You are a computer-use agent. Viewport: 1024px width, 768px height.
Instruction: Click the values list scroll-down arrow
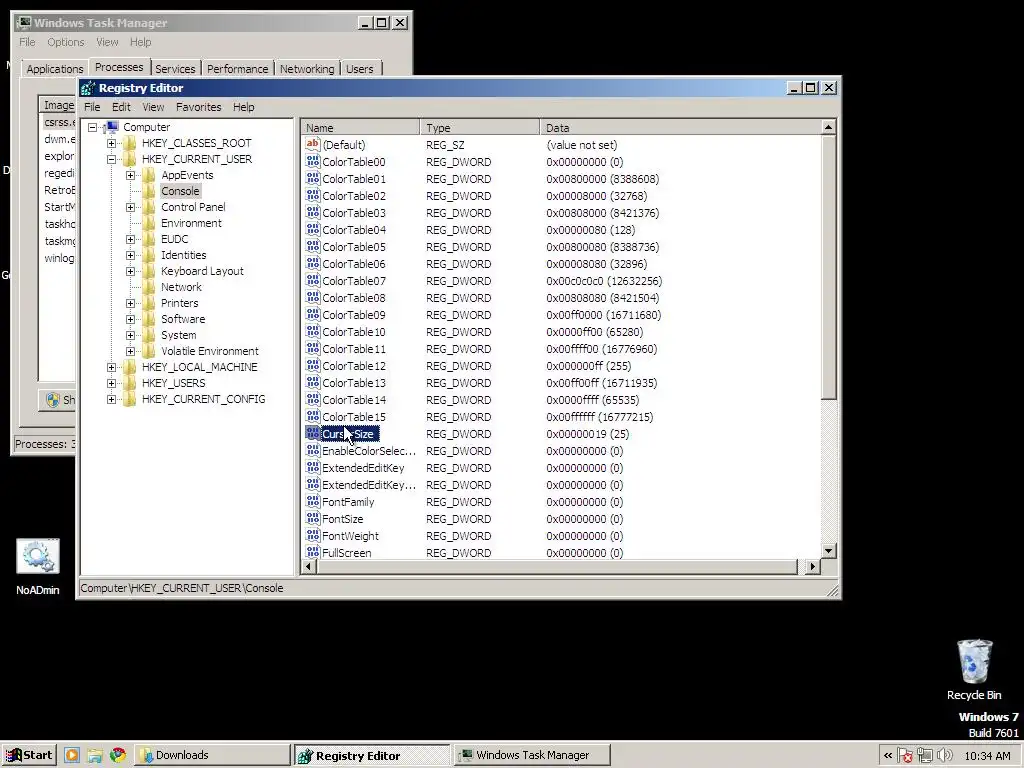(828, 551)
